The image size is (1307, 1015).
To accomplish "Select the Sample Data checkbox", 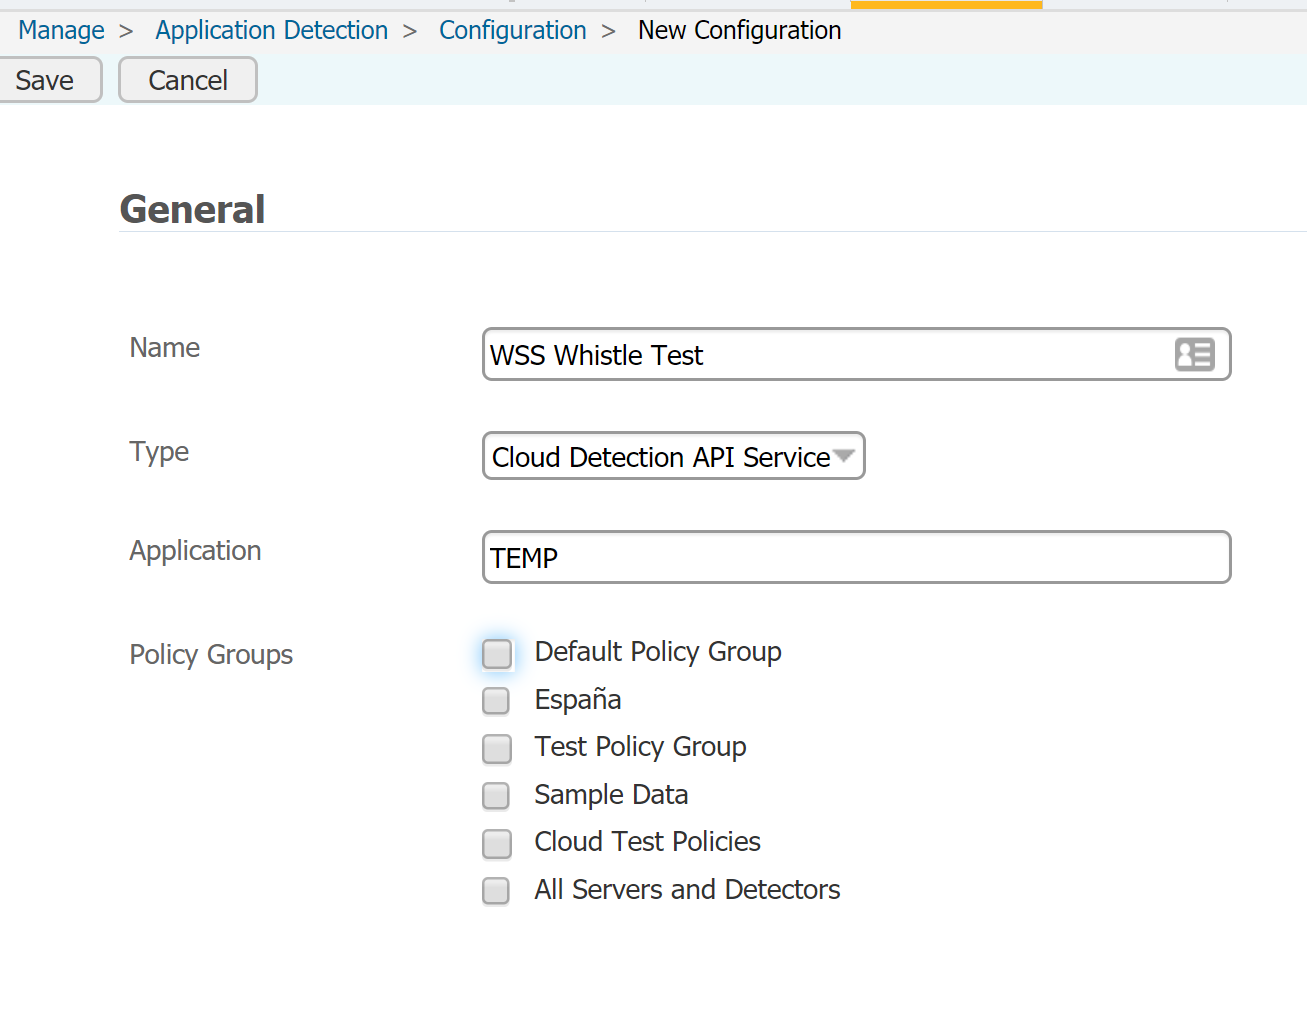I will tap(496, 796).
